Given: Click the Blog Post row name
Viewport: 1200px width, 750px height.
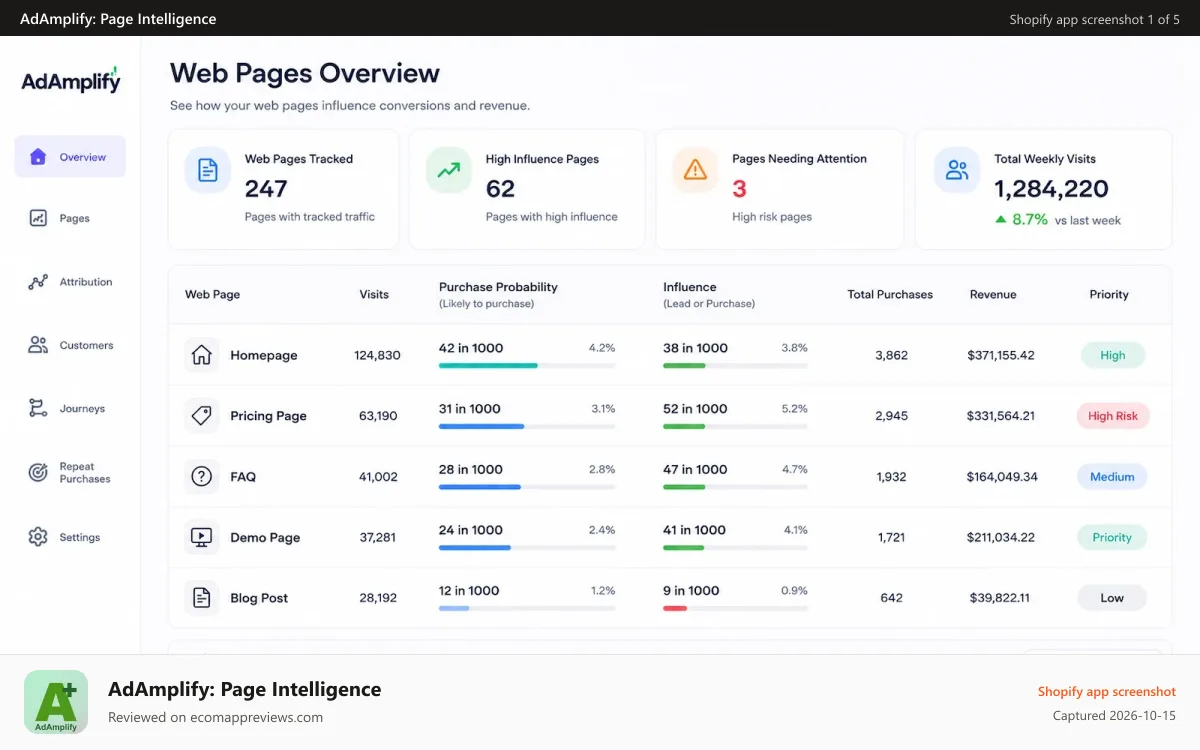Looking at the screenshot, I should (259, 598).
